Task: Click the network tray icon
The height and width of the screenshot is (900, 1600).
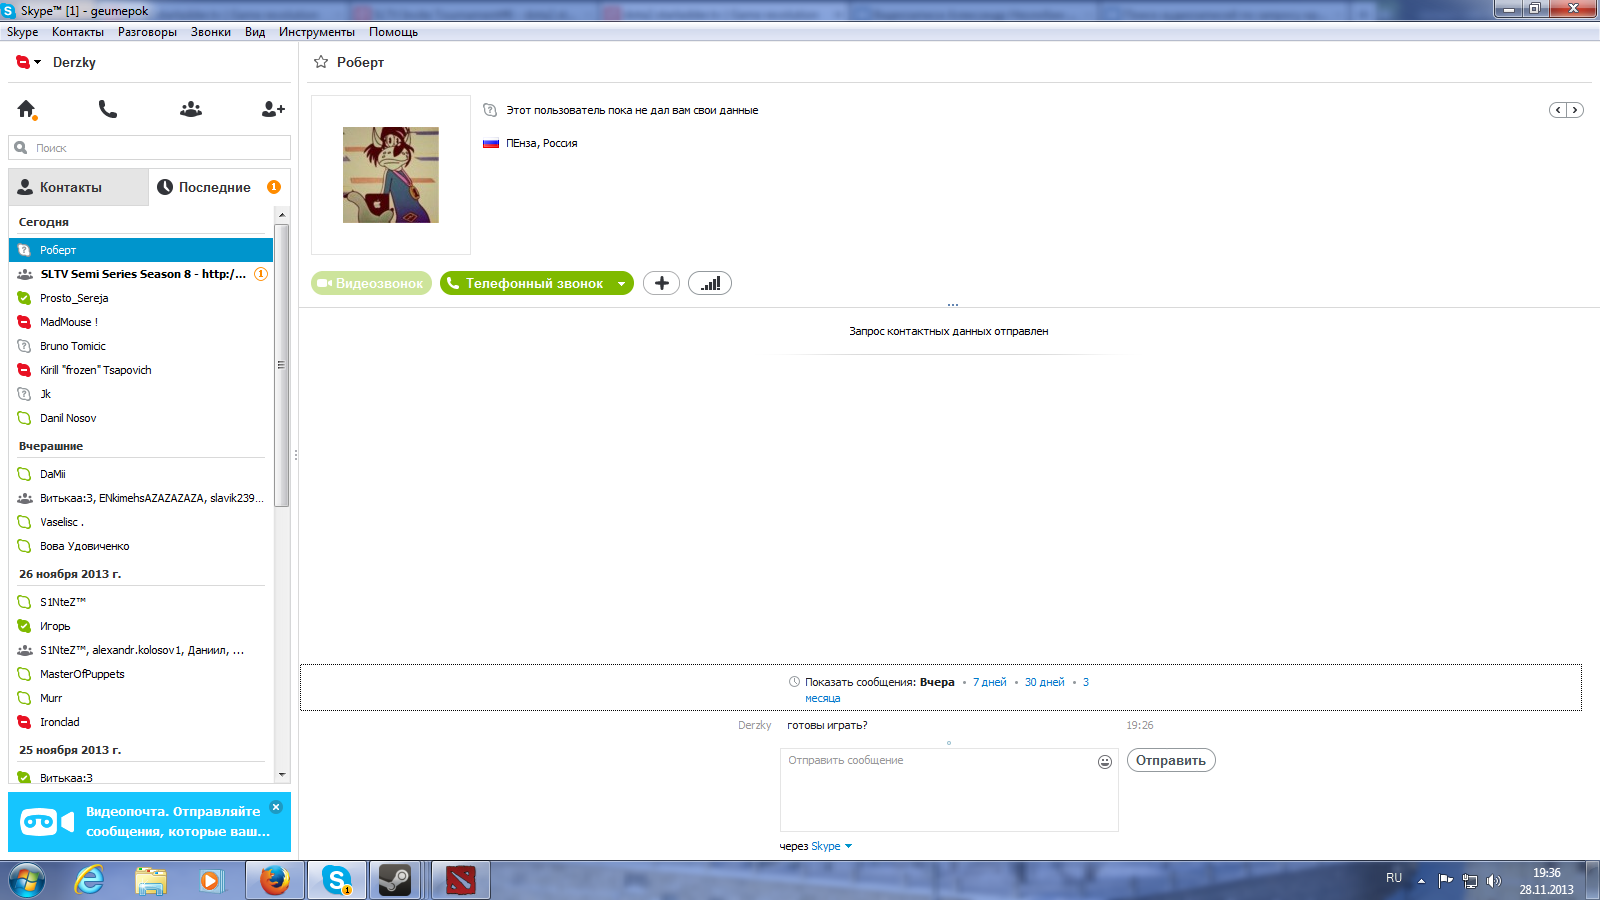Action: [x=1470, y=881]
